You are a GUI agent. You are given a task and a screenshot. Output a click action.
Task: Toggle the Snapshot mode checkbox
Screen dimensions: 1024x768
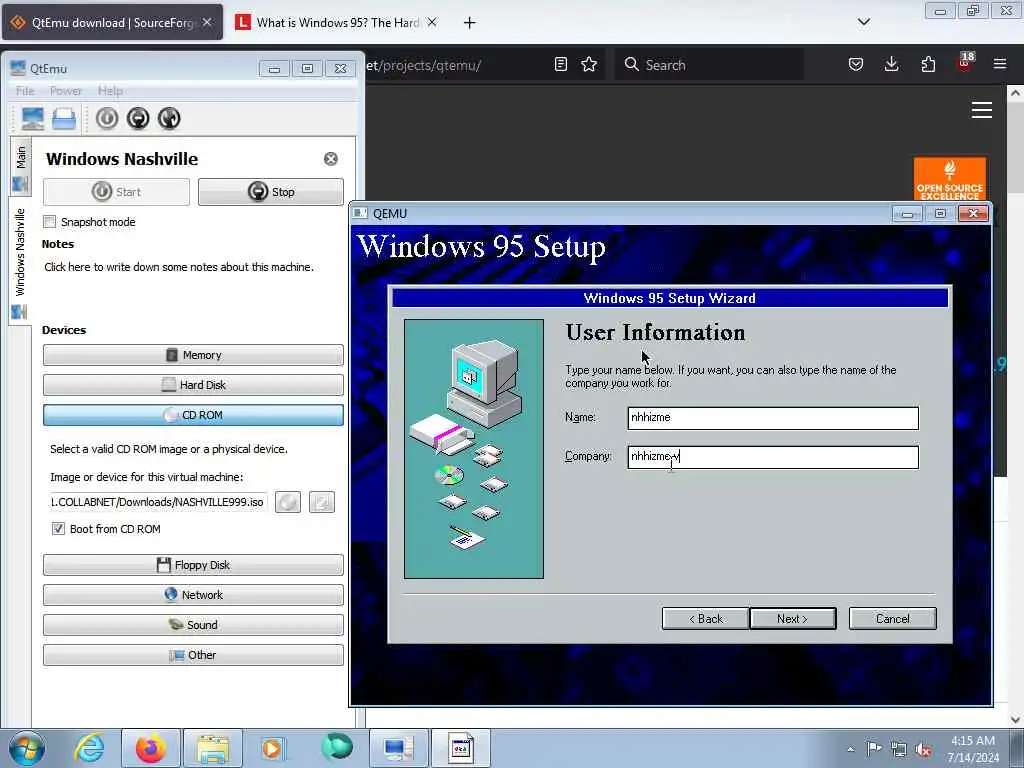click(50, 222)
